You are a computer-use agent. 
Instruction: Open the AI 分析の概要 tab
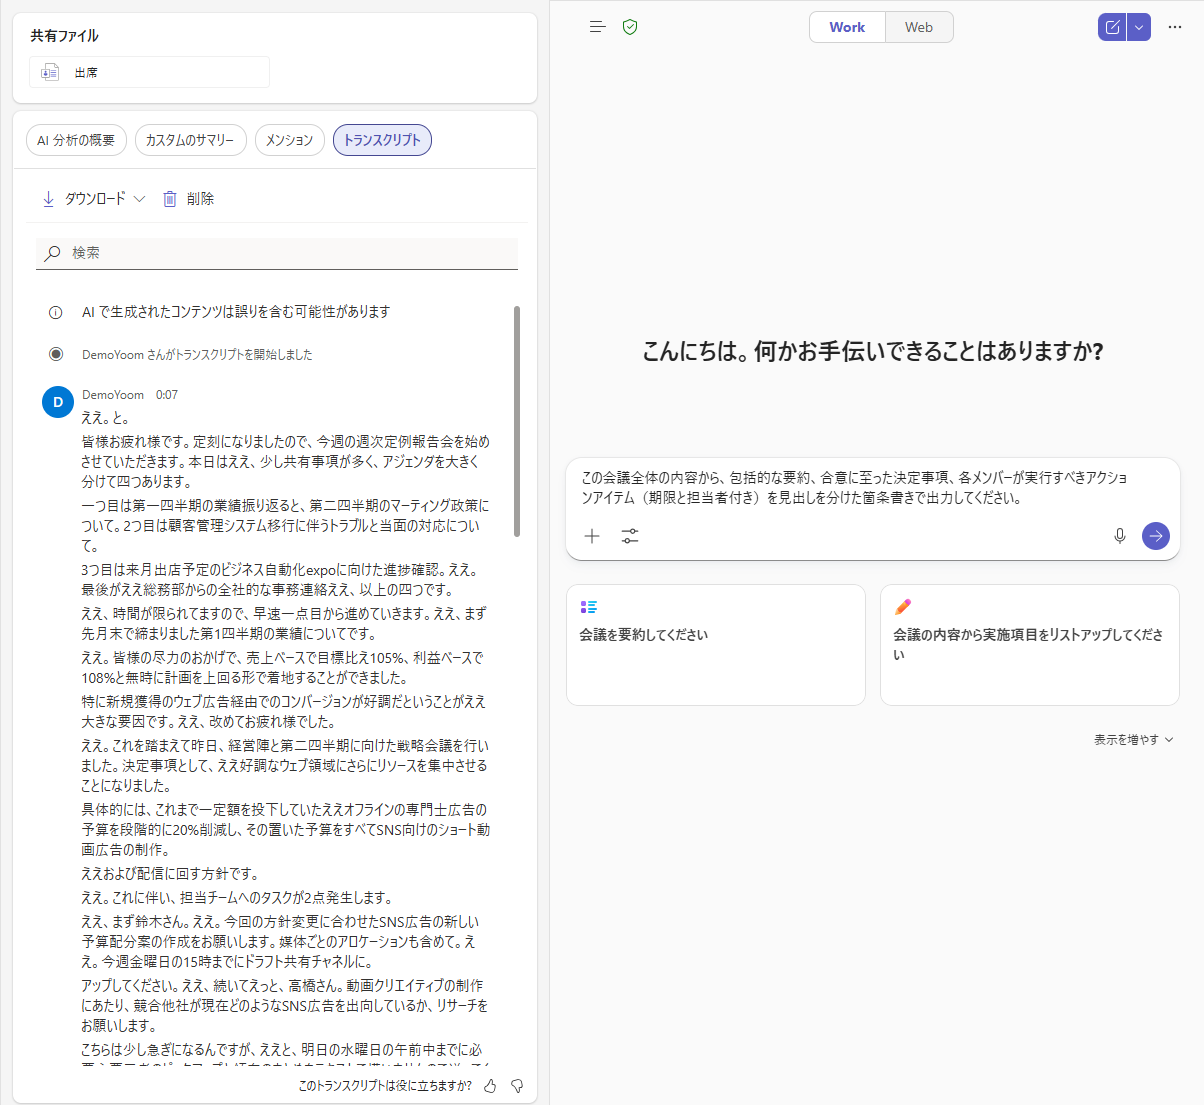pyautogui.click(x=76, y=140)
